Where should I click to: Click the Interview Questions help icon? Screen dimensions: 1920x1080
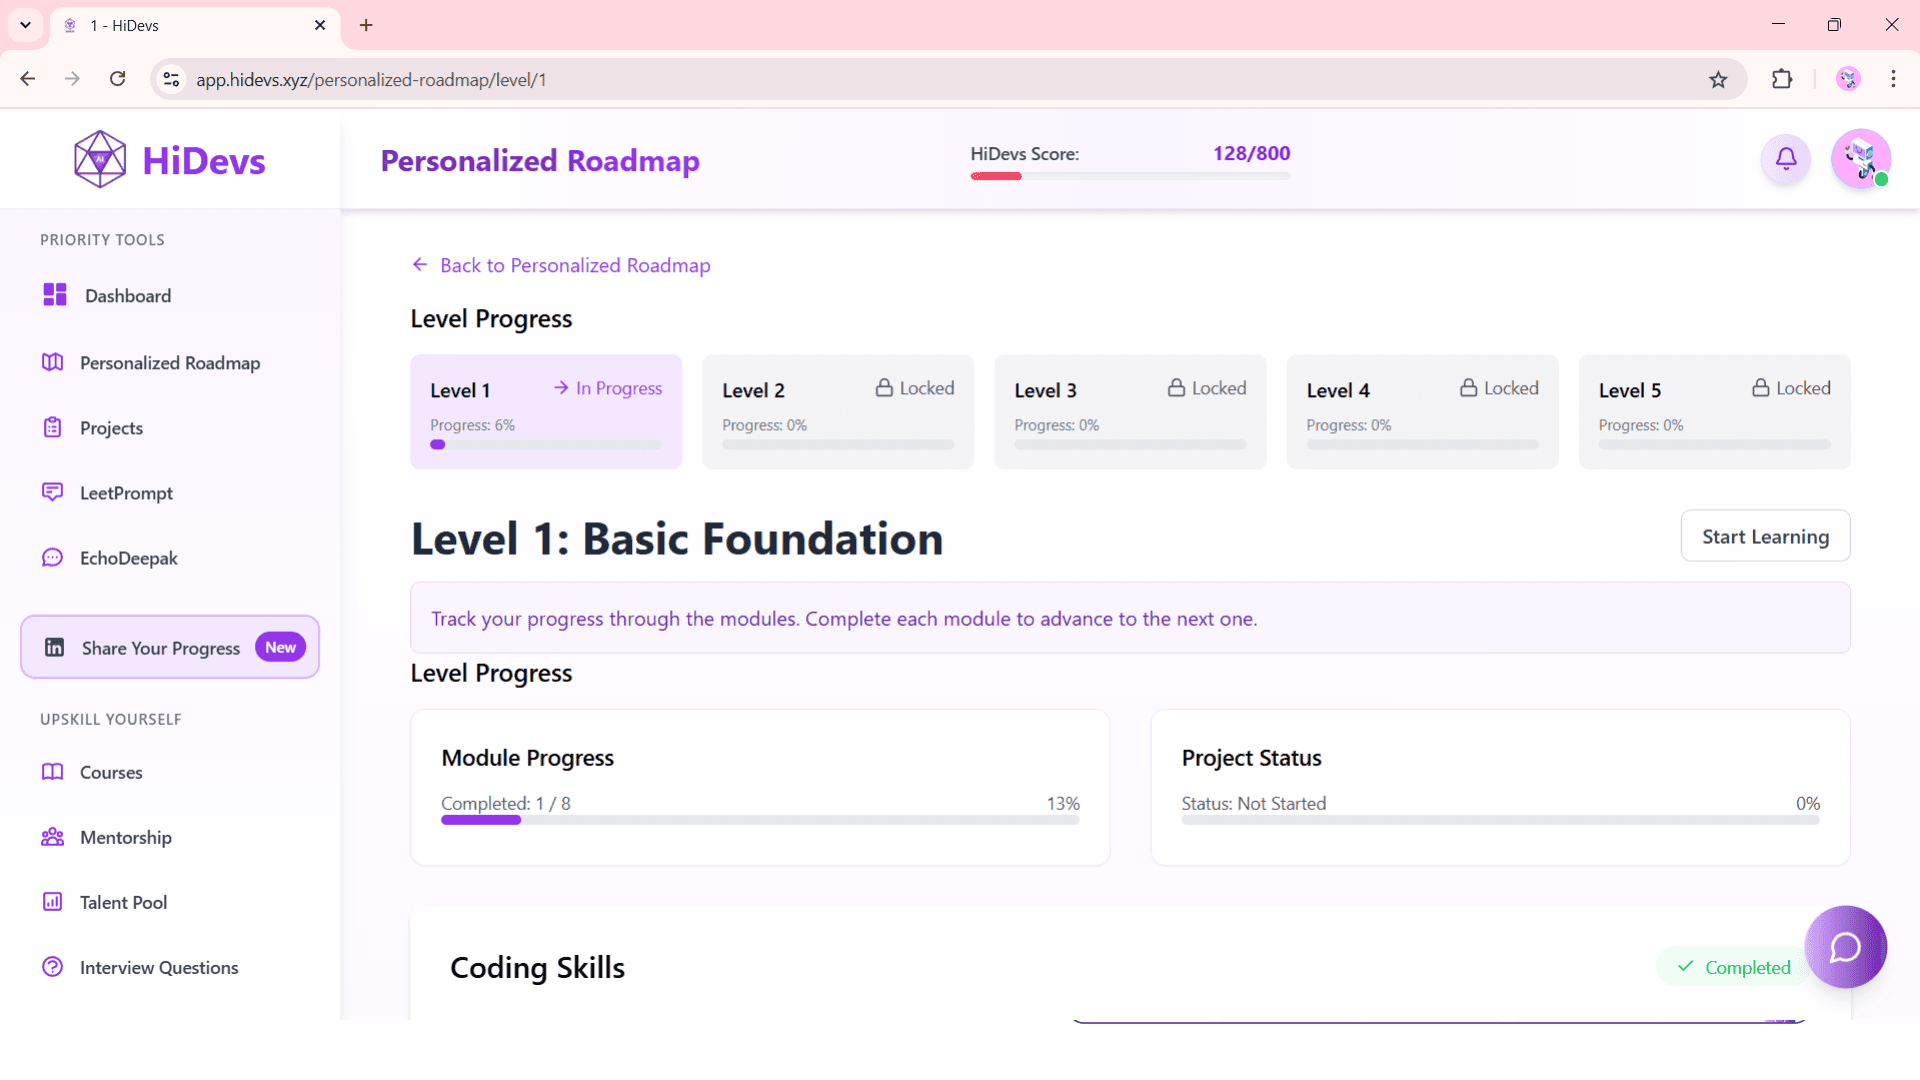point(53,966)
